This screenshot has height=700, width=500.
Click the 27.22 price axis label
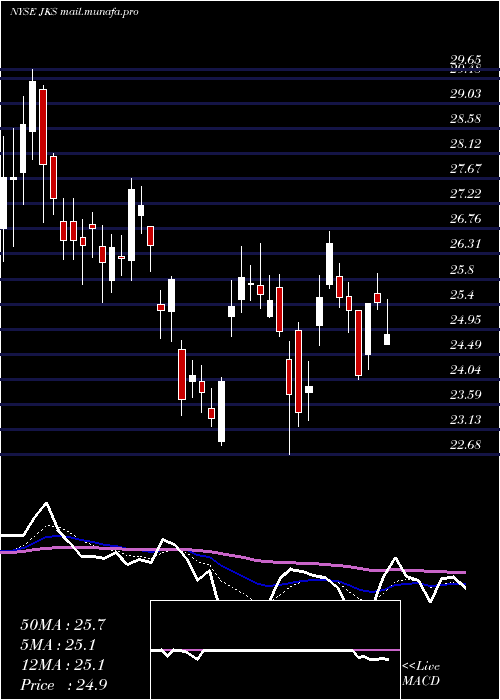pos(466,194)
